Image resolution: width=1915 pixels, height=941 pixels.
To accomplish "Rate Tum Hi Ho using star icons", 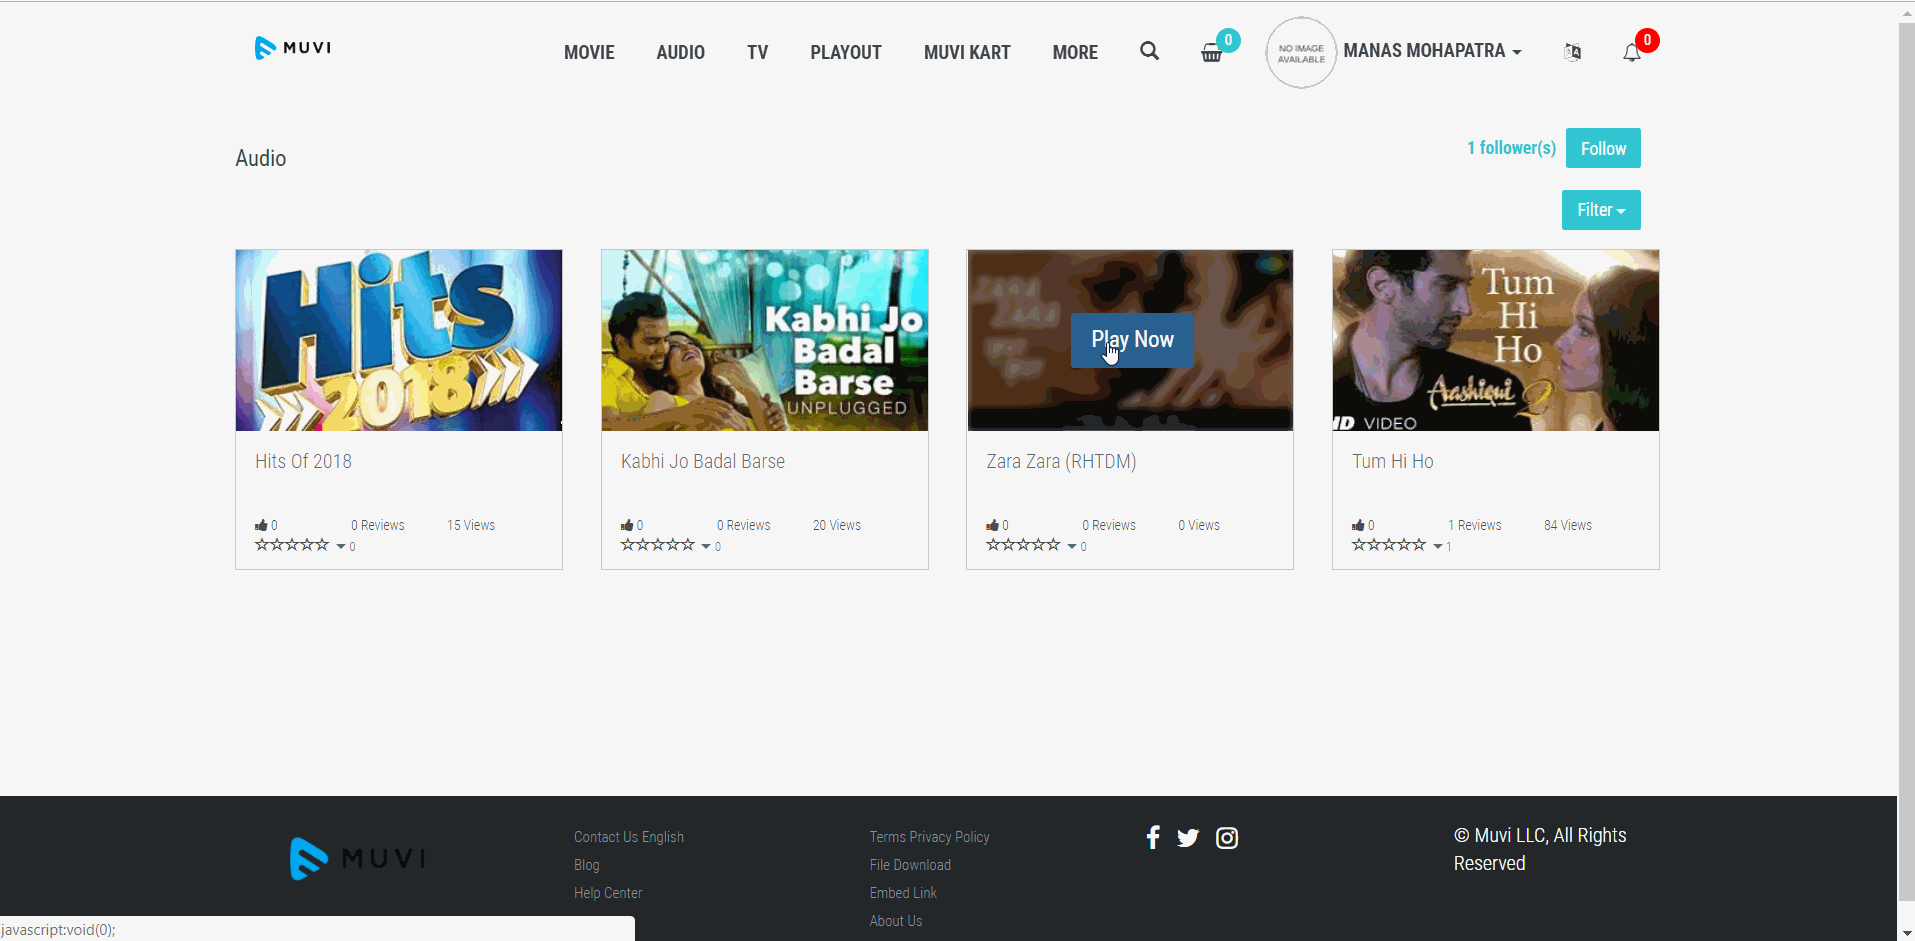I will pos(1389,545).
